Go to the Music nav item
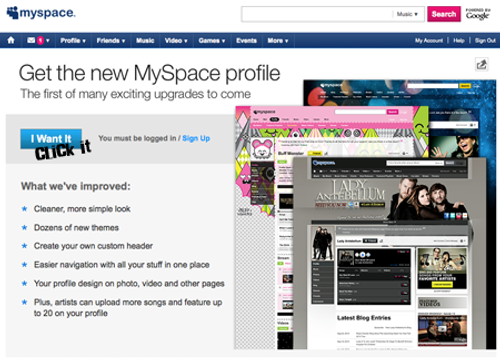Screen dimensions: 500x361 (145, 41)
